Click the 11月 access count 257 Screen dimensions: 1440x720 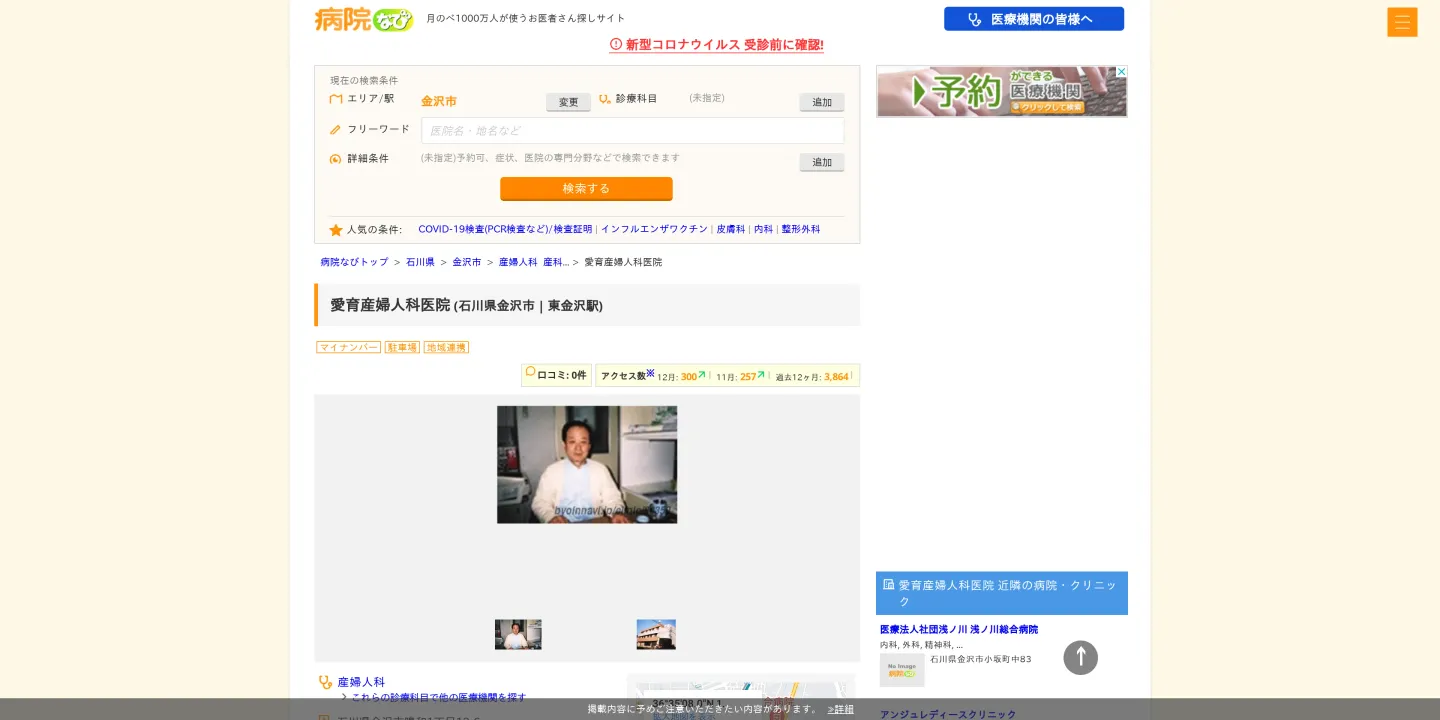pyautogui.click(x=748, y=377)
